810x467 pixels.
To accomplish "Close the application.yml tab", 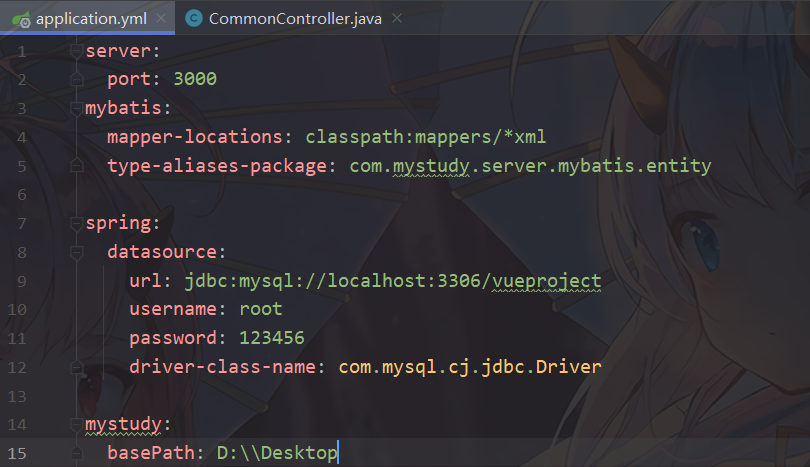I will (x=160, y=18).
